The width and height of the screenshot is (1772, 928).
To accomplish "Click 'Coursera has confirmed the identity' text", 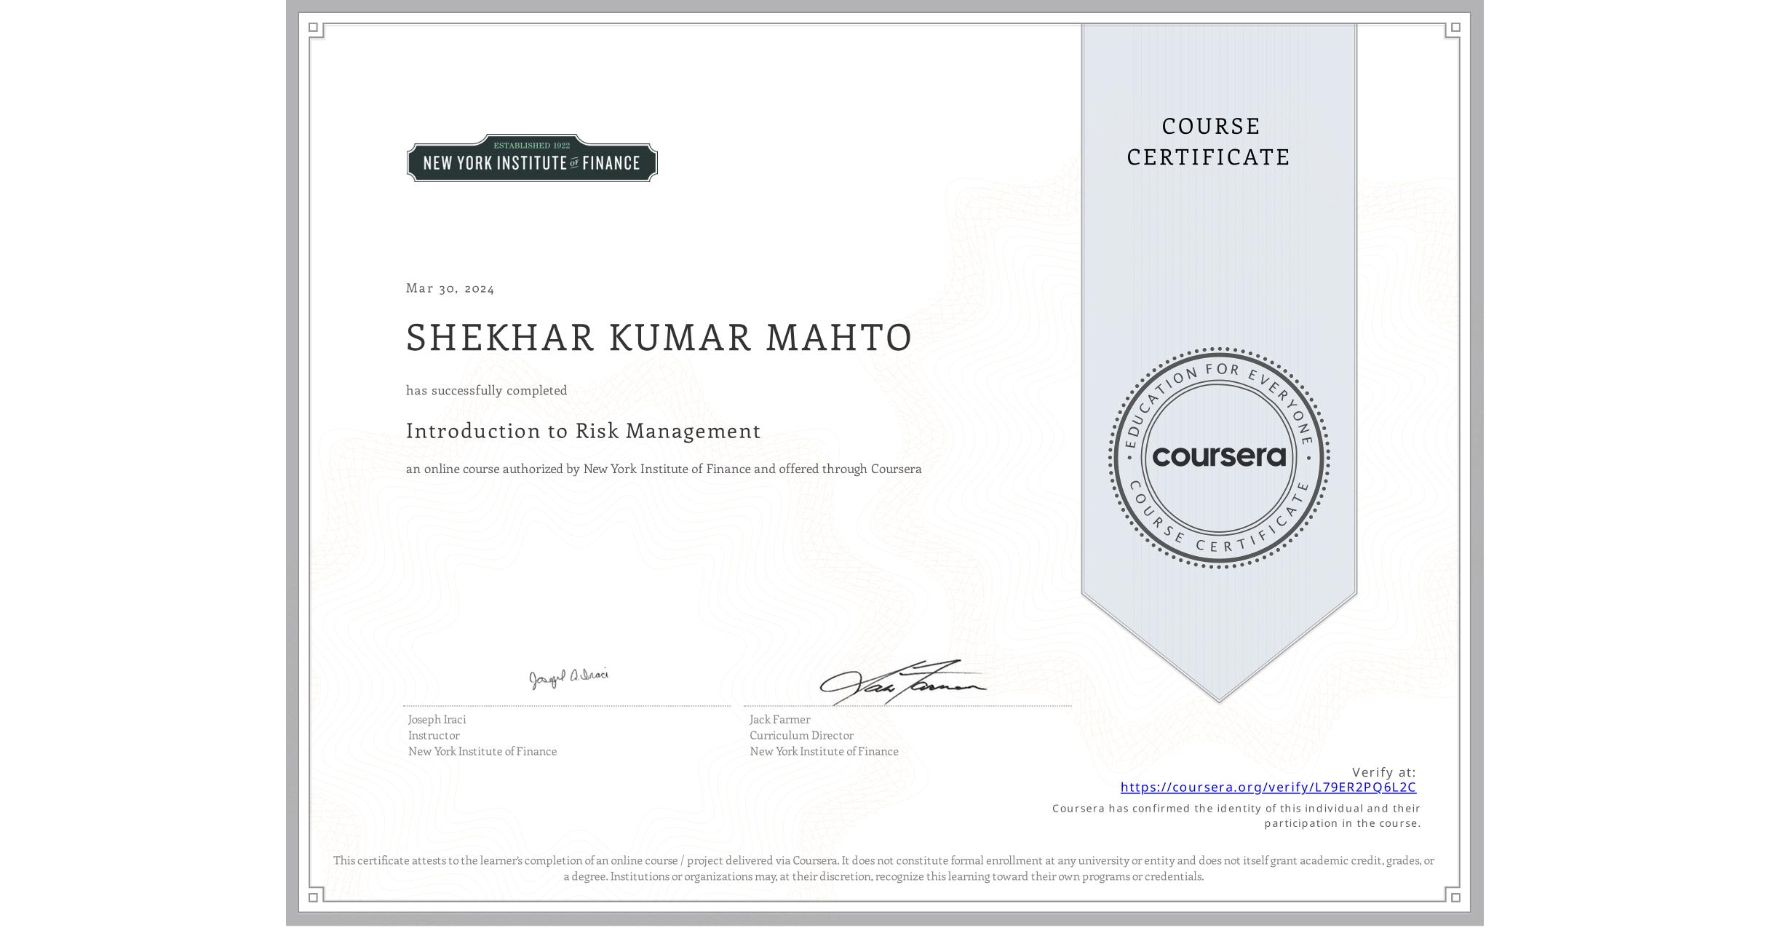I will [1236, 816].
